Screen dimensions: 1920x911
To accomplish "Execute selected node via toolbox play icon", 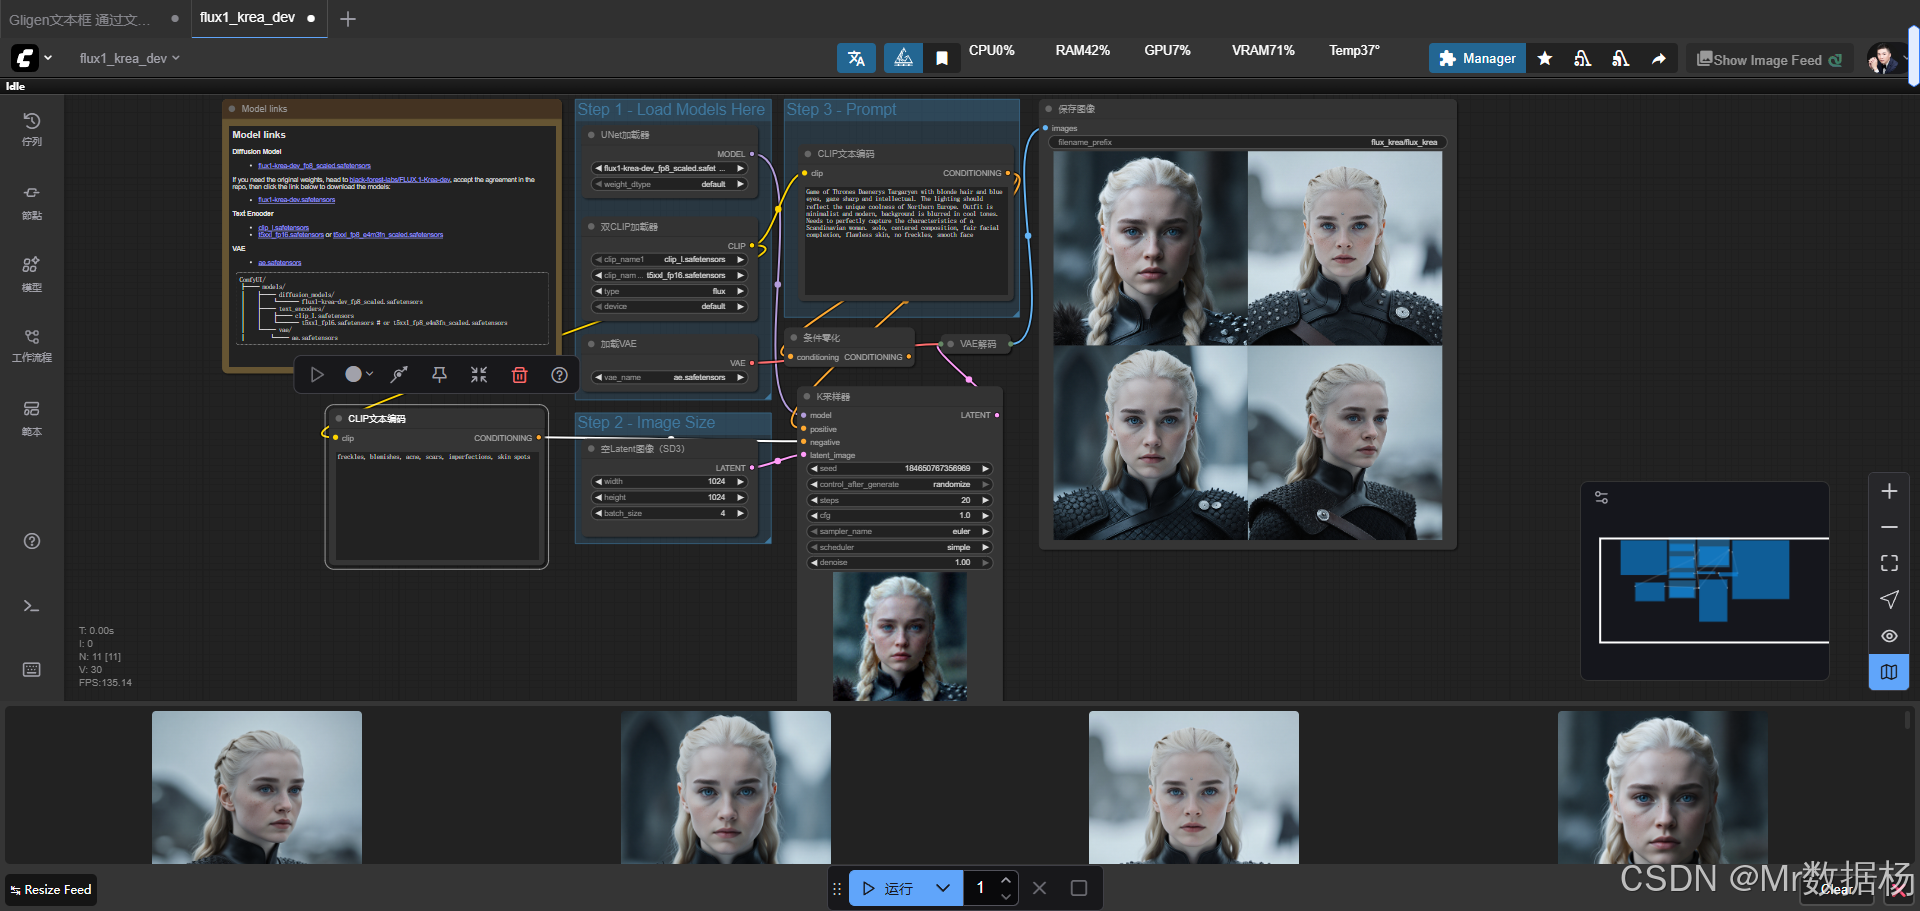I will [317, 374].
